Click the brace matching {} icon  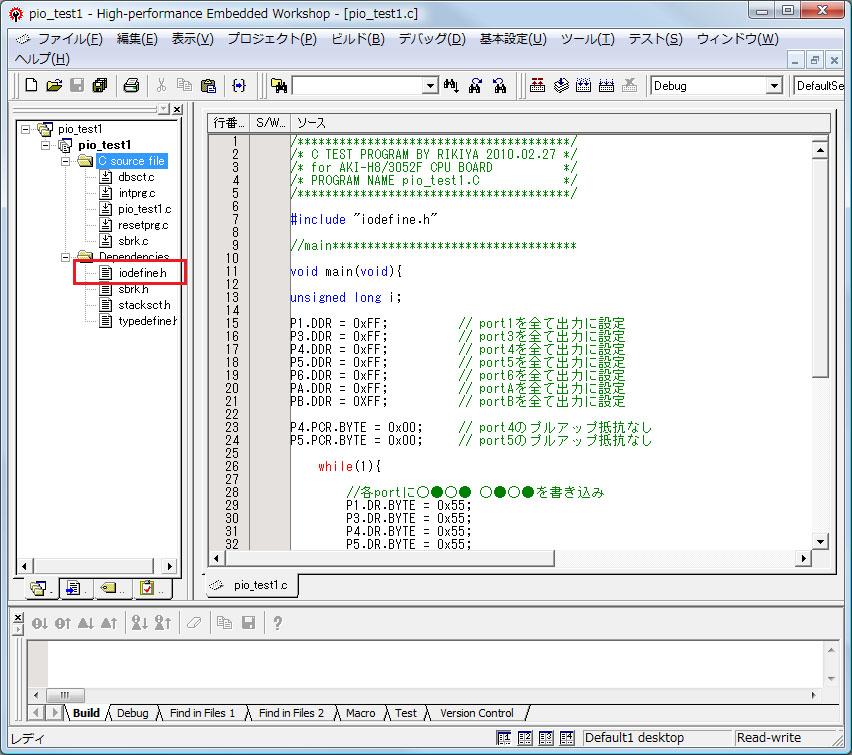(x=239, y=86)
